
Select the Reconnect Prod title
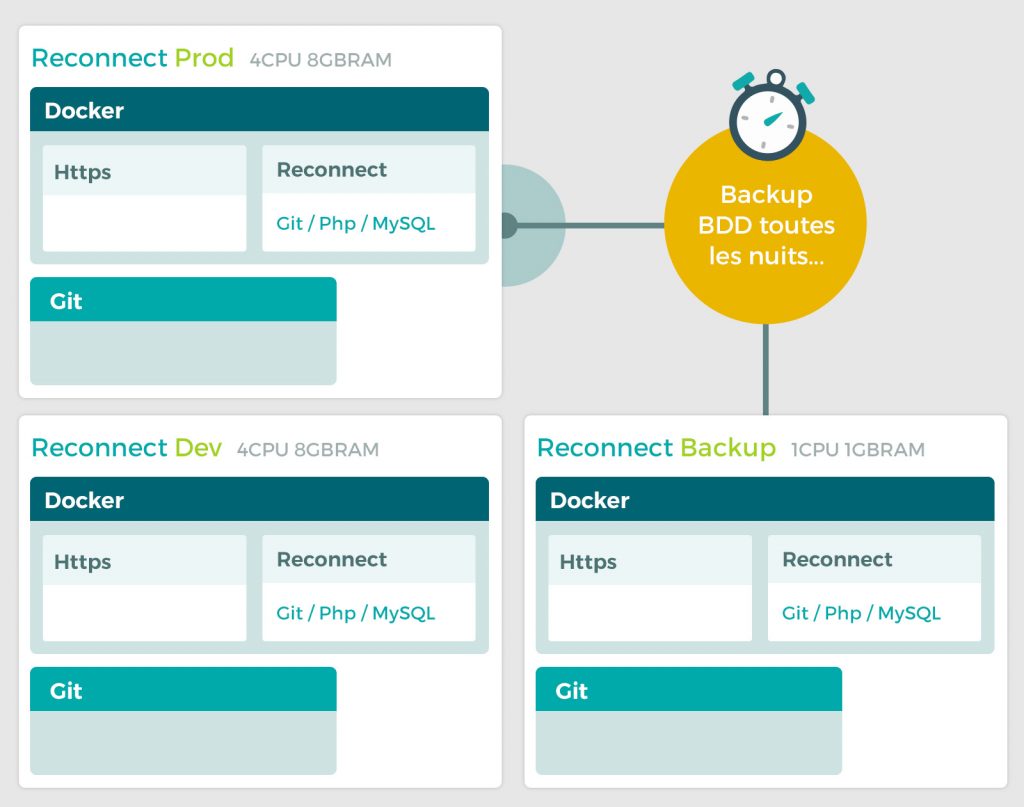tap(132, 58)
